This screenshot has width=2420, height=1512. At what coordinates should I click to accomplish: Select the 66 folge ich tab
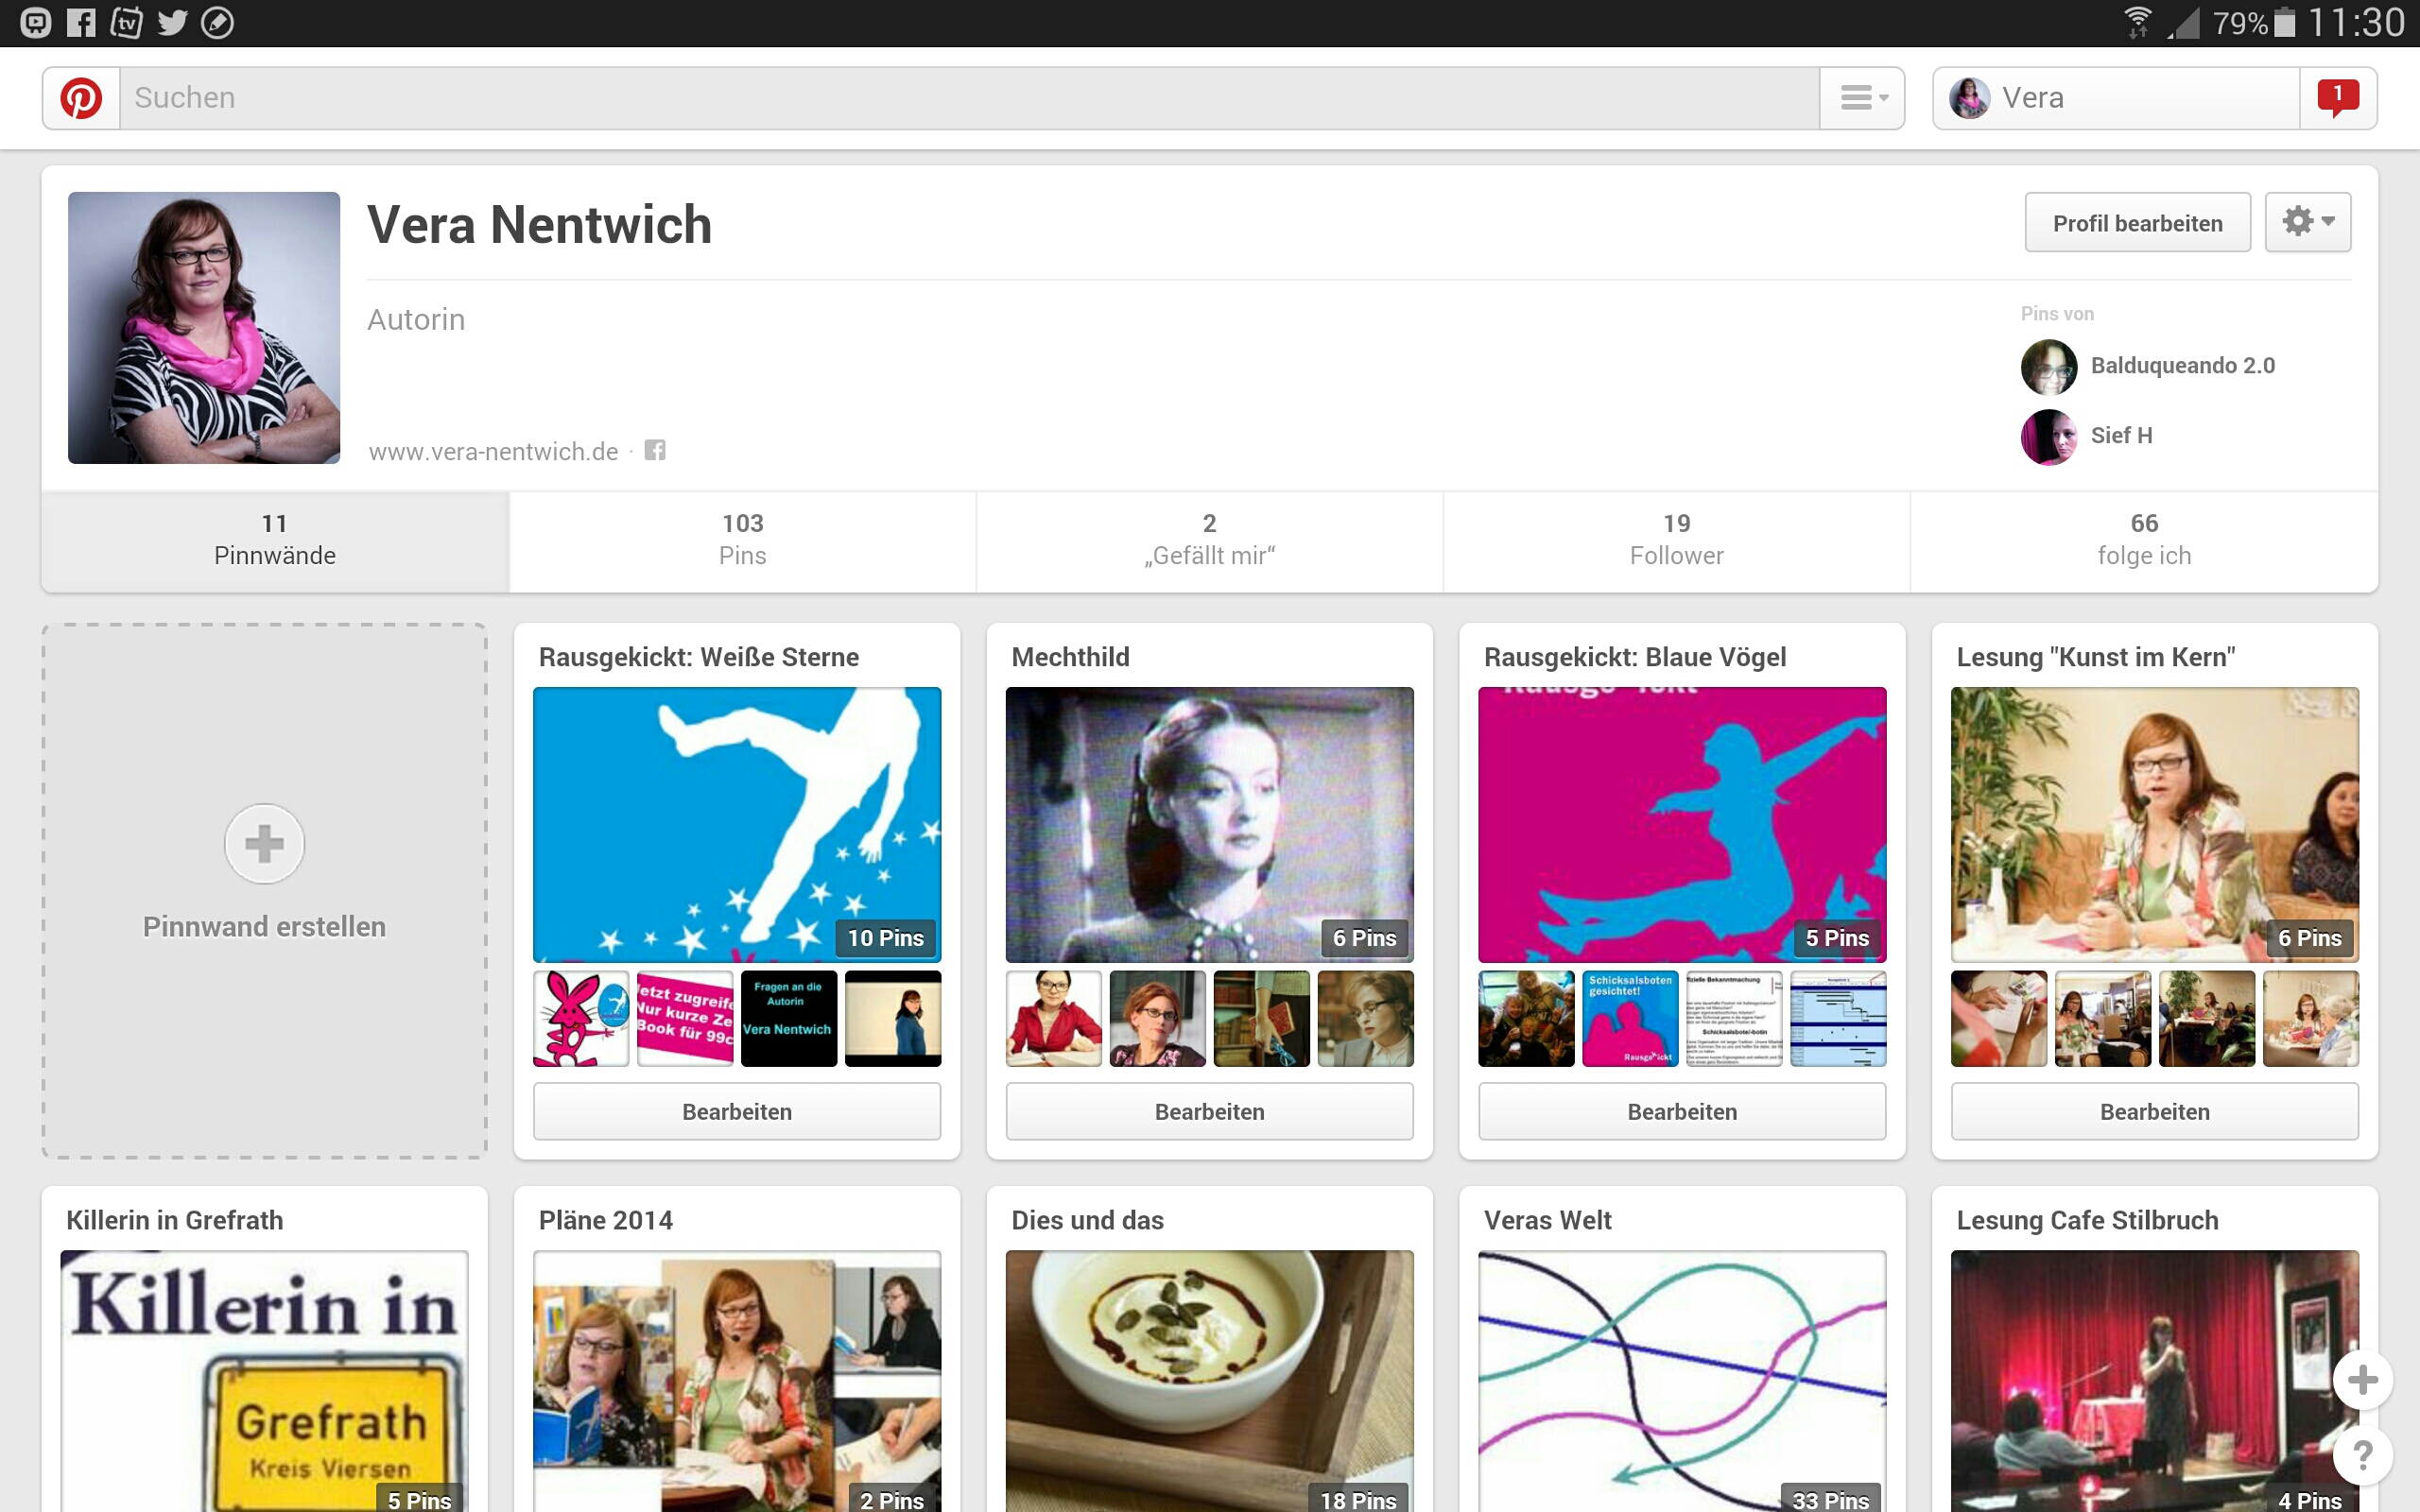pos(2143,540)
